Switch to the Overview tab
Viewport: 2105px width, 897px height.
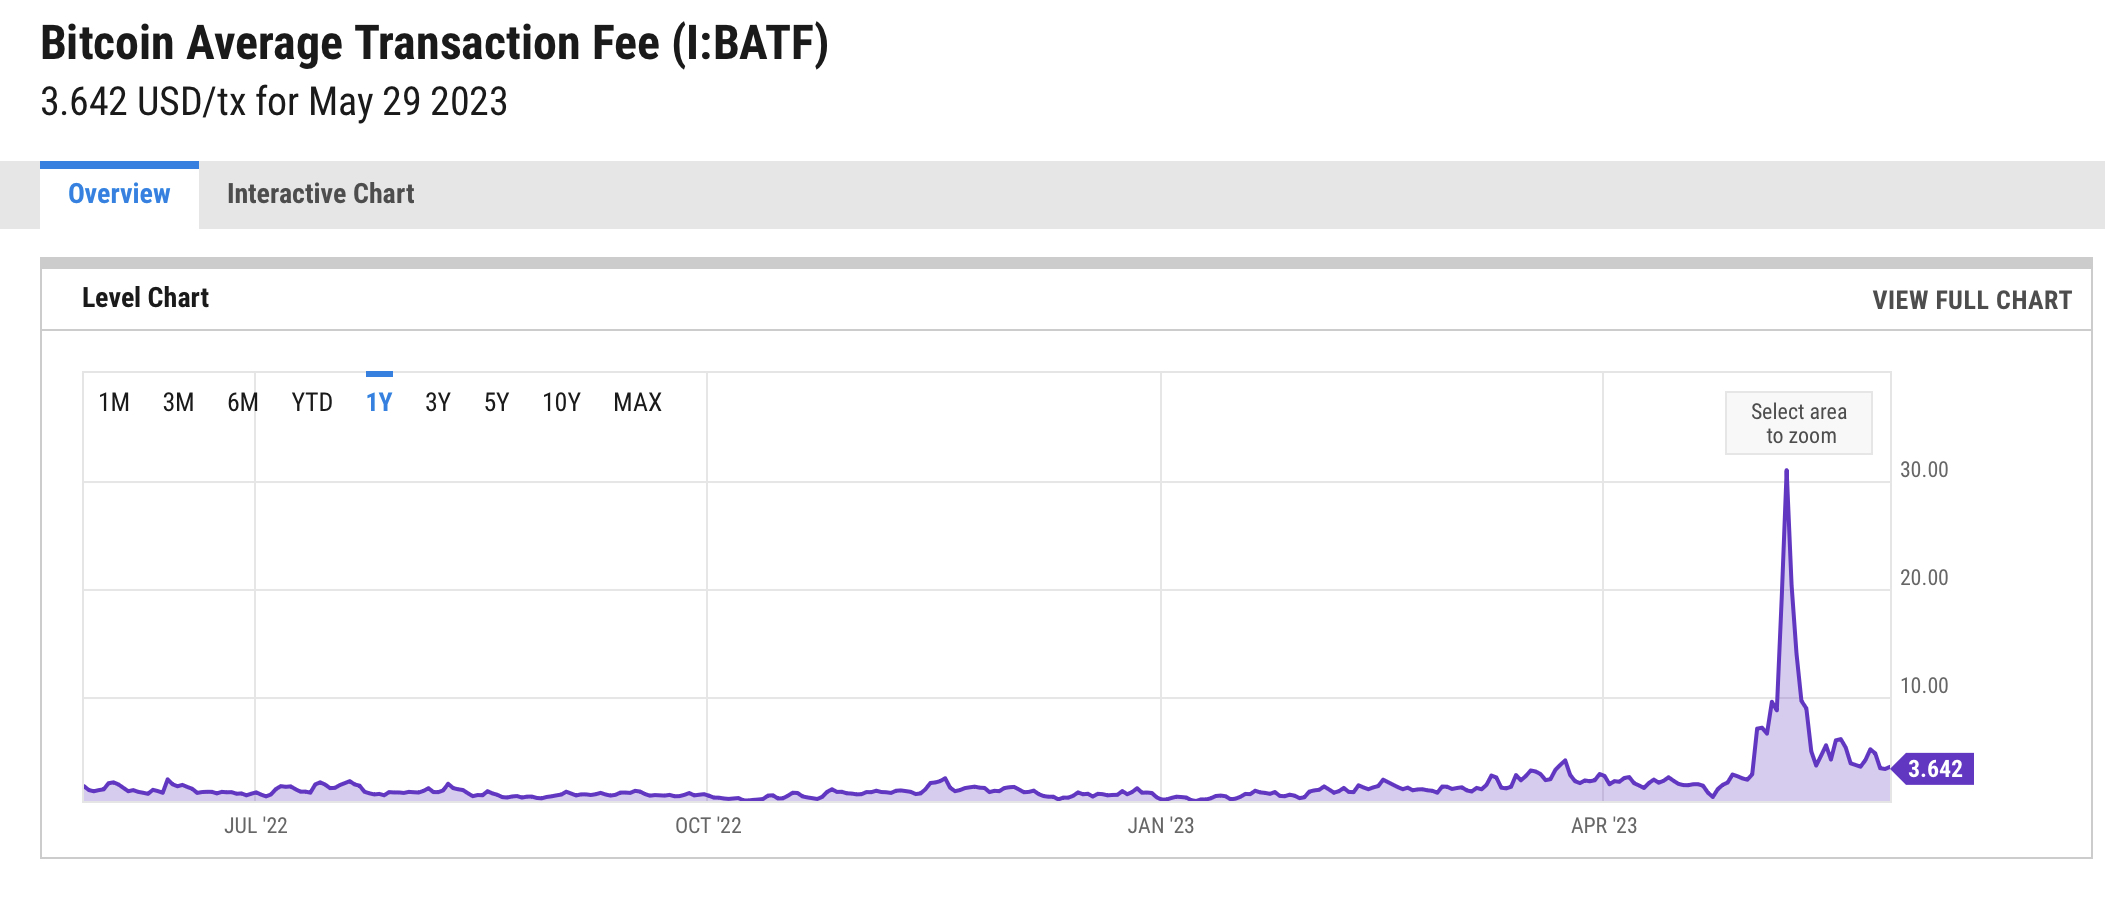coord(119,194)
